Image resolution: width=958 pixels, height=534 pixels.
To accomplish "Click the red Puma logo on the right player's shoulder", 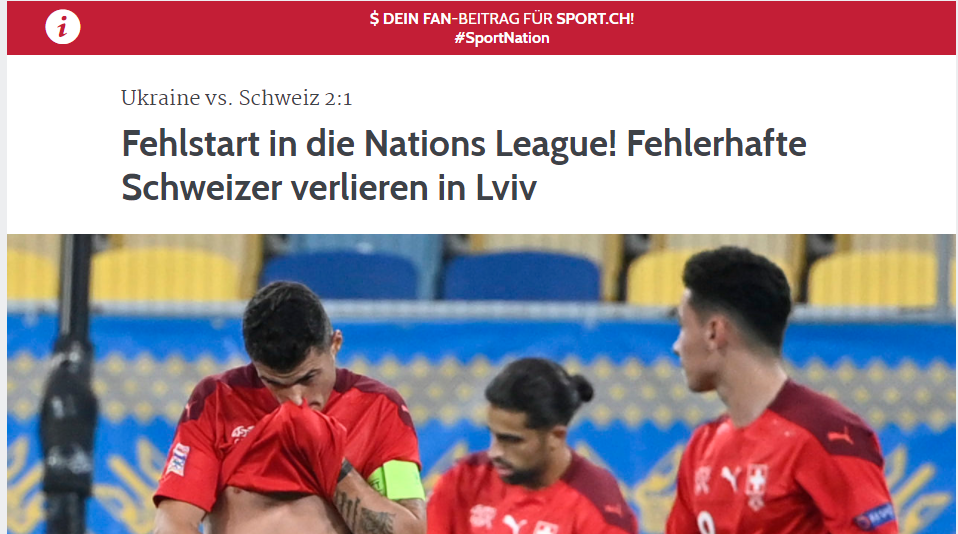I will [840, 436].
